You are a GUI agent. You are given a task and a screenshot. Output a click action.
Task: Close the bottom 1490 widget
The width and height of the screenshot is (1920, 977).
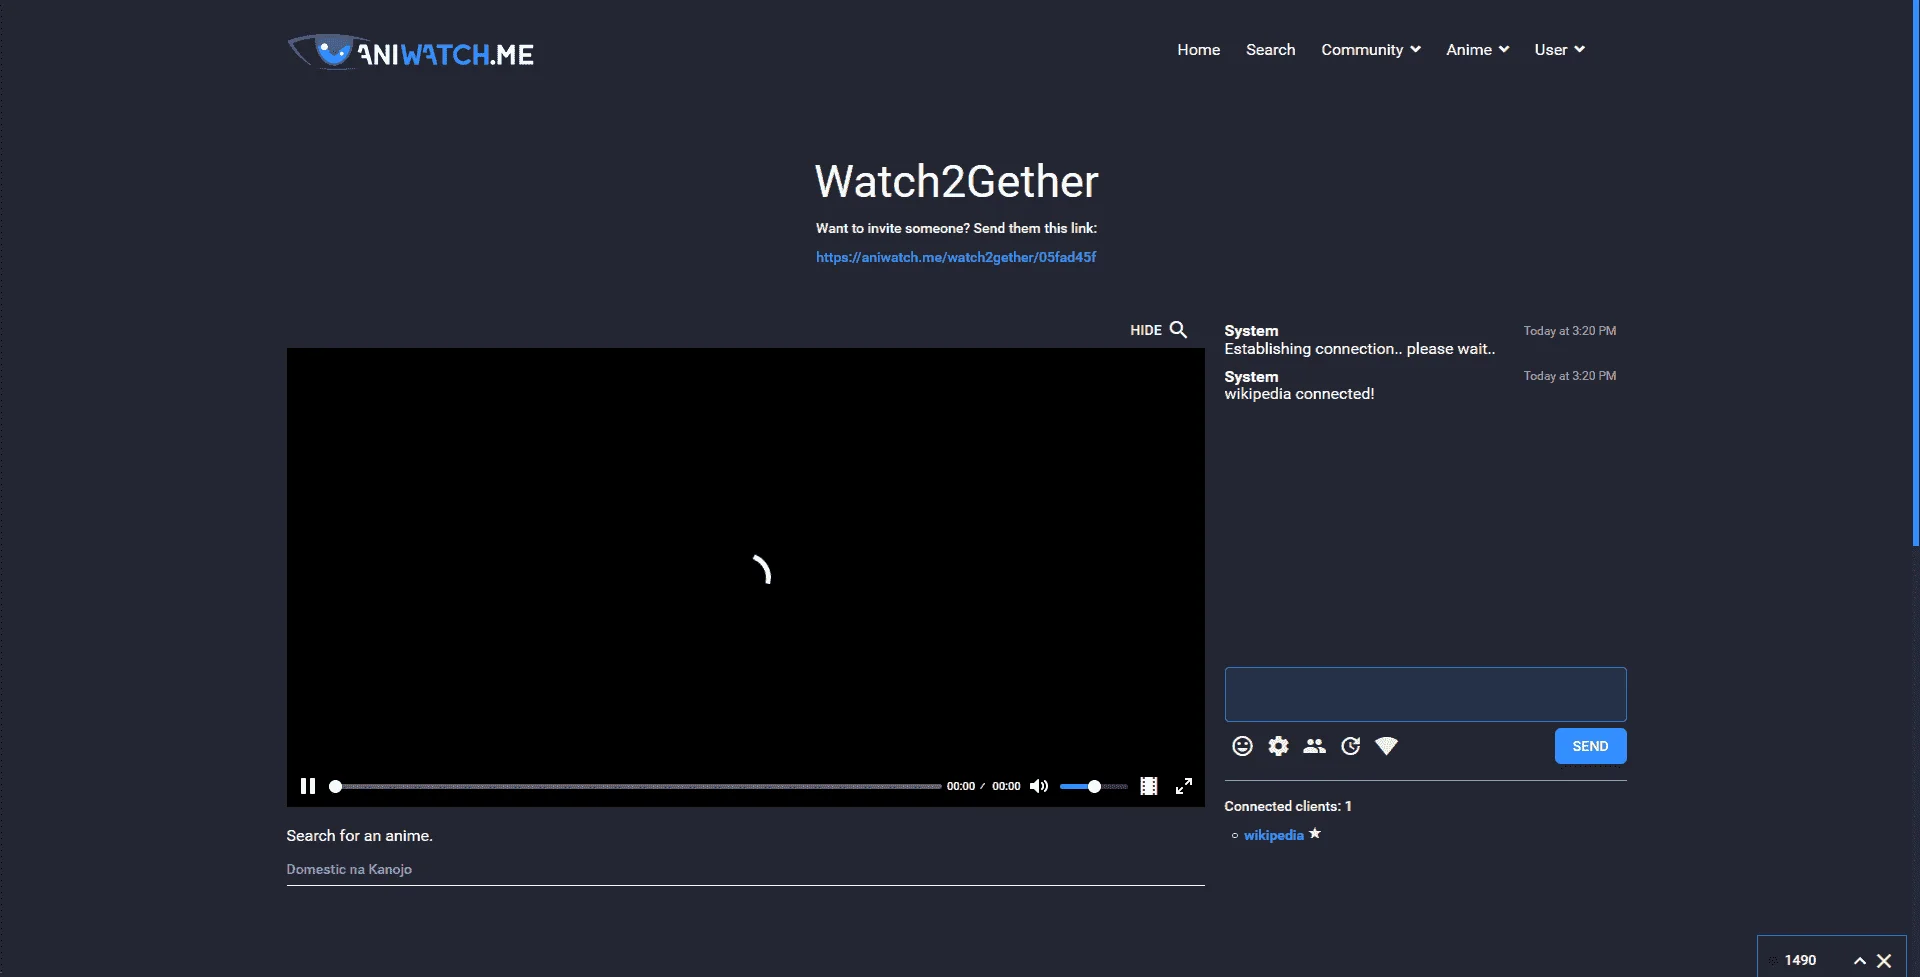coord(1884,960)
